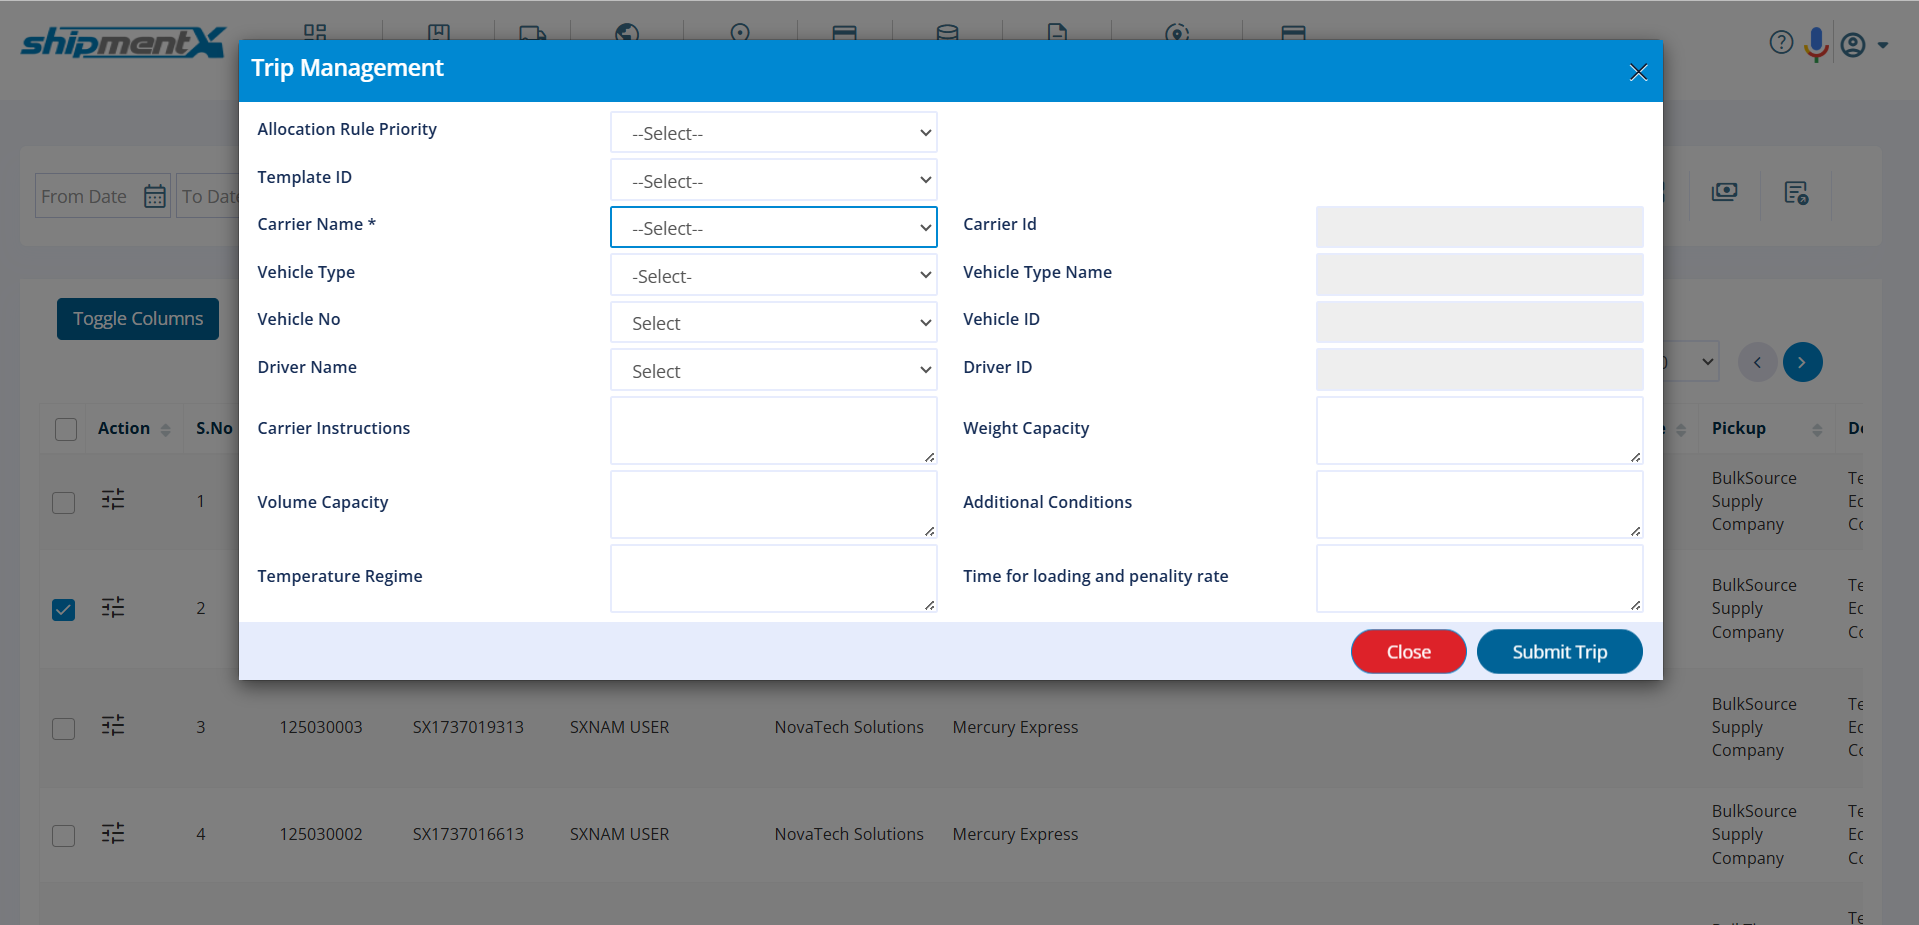Image resolution: width=1919 pixels, height=925 pixels.
Task: Click the Carrier Id read-only field
Action: tap(1479, 227)
